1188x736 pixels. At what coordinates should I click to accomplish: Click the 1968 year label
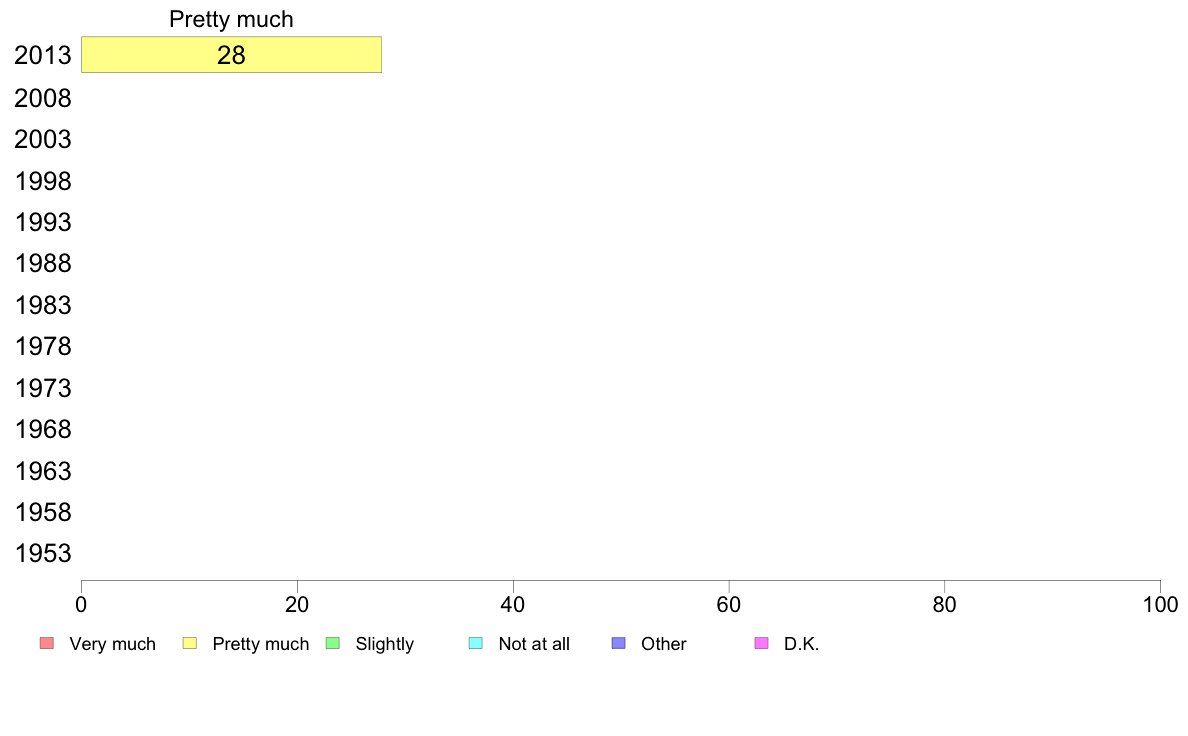[x=42, y=430]
